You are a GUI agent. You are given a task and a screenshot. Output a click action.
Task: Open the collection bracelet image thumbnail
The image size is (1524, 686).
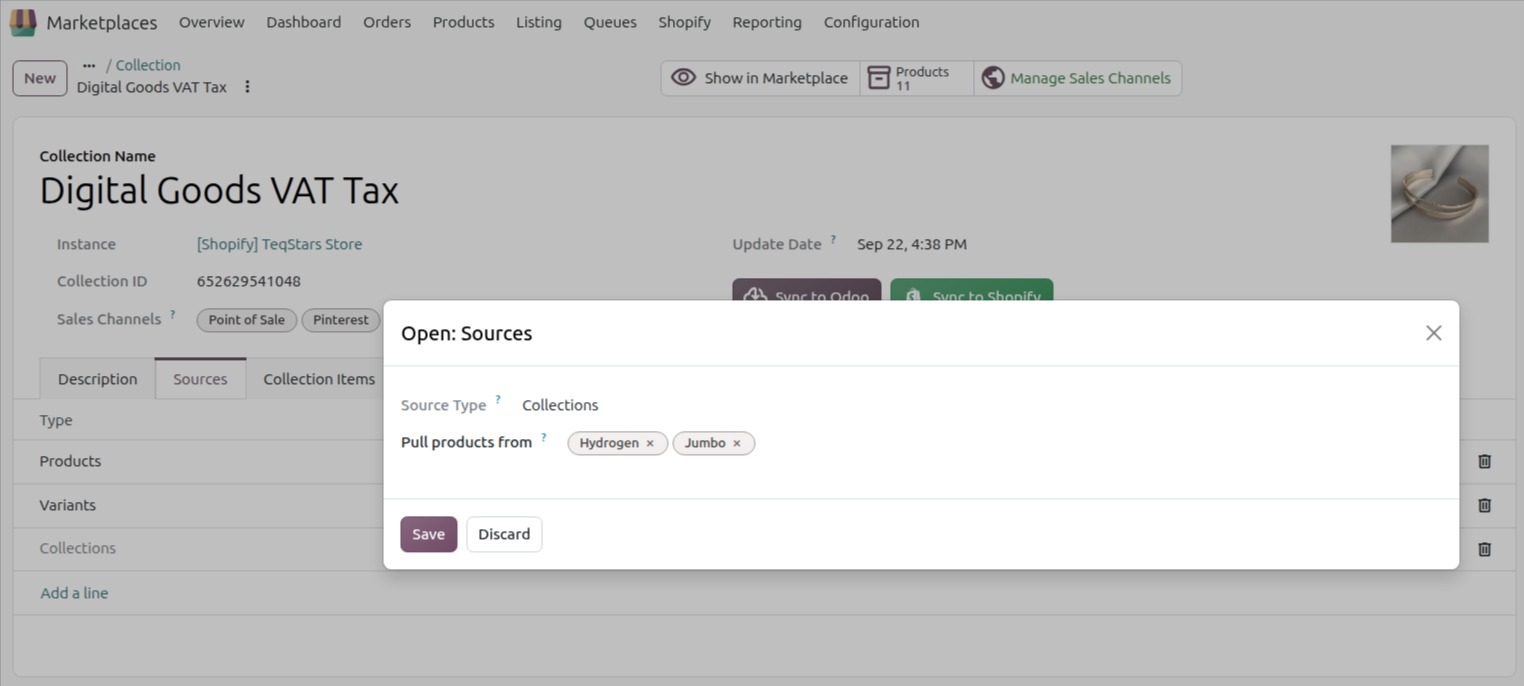click(1439, 194)
